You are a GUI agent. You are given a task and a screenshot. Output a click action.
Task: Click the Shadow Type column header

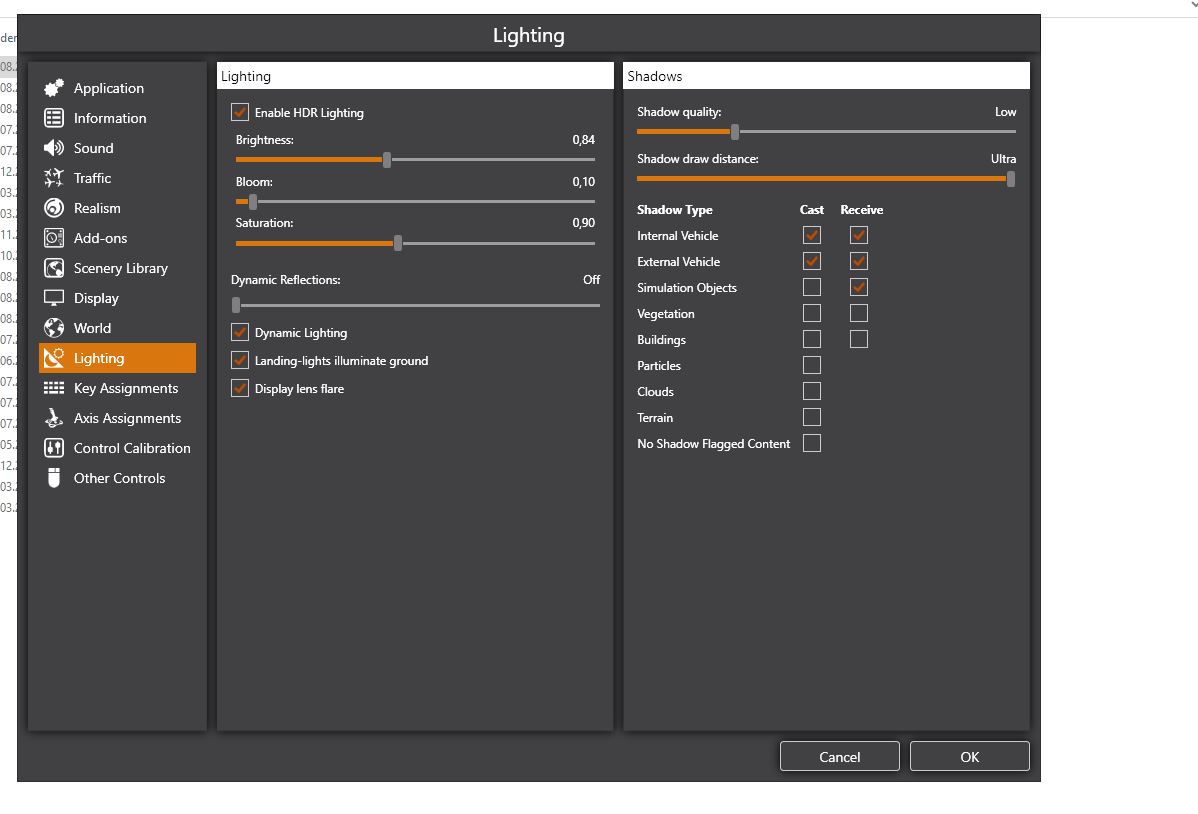point(675,209)
